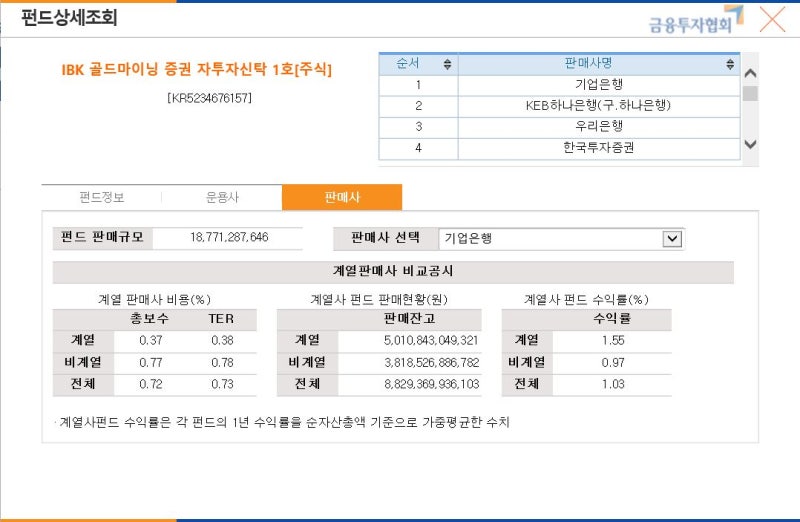Screen dimensions: 800x522
Task: Click the 계열 수익률 value 1.55
Action: tap(613, 340)
